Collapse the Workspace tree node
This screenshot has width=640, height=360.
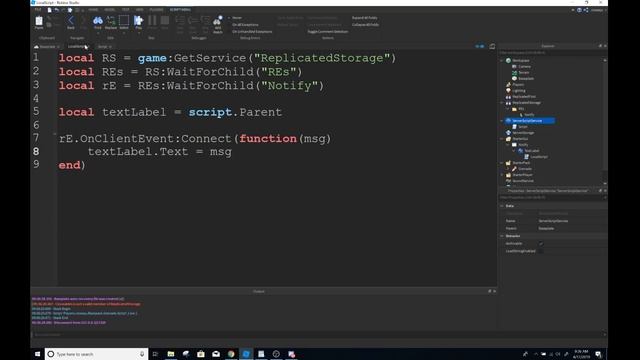click(x=502, y=60)
